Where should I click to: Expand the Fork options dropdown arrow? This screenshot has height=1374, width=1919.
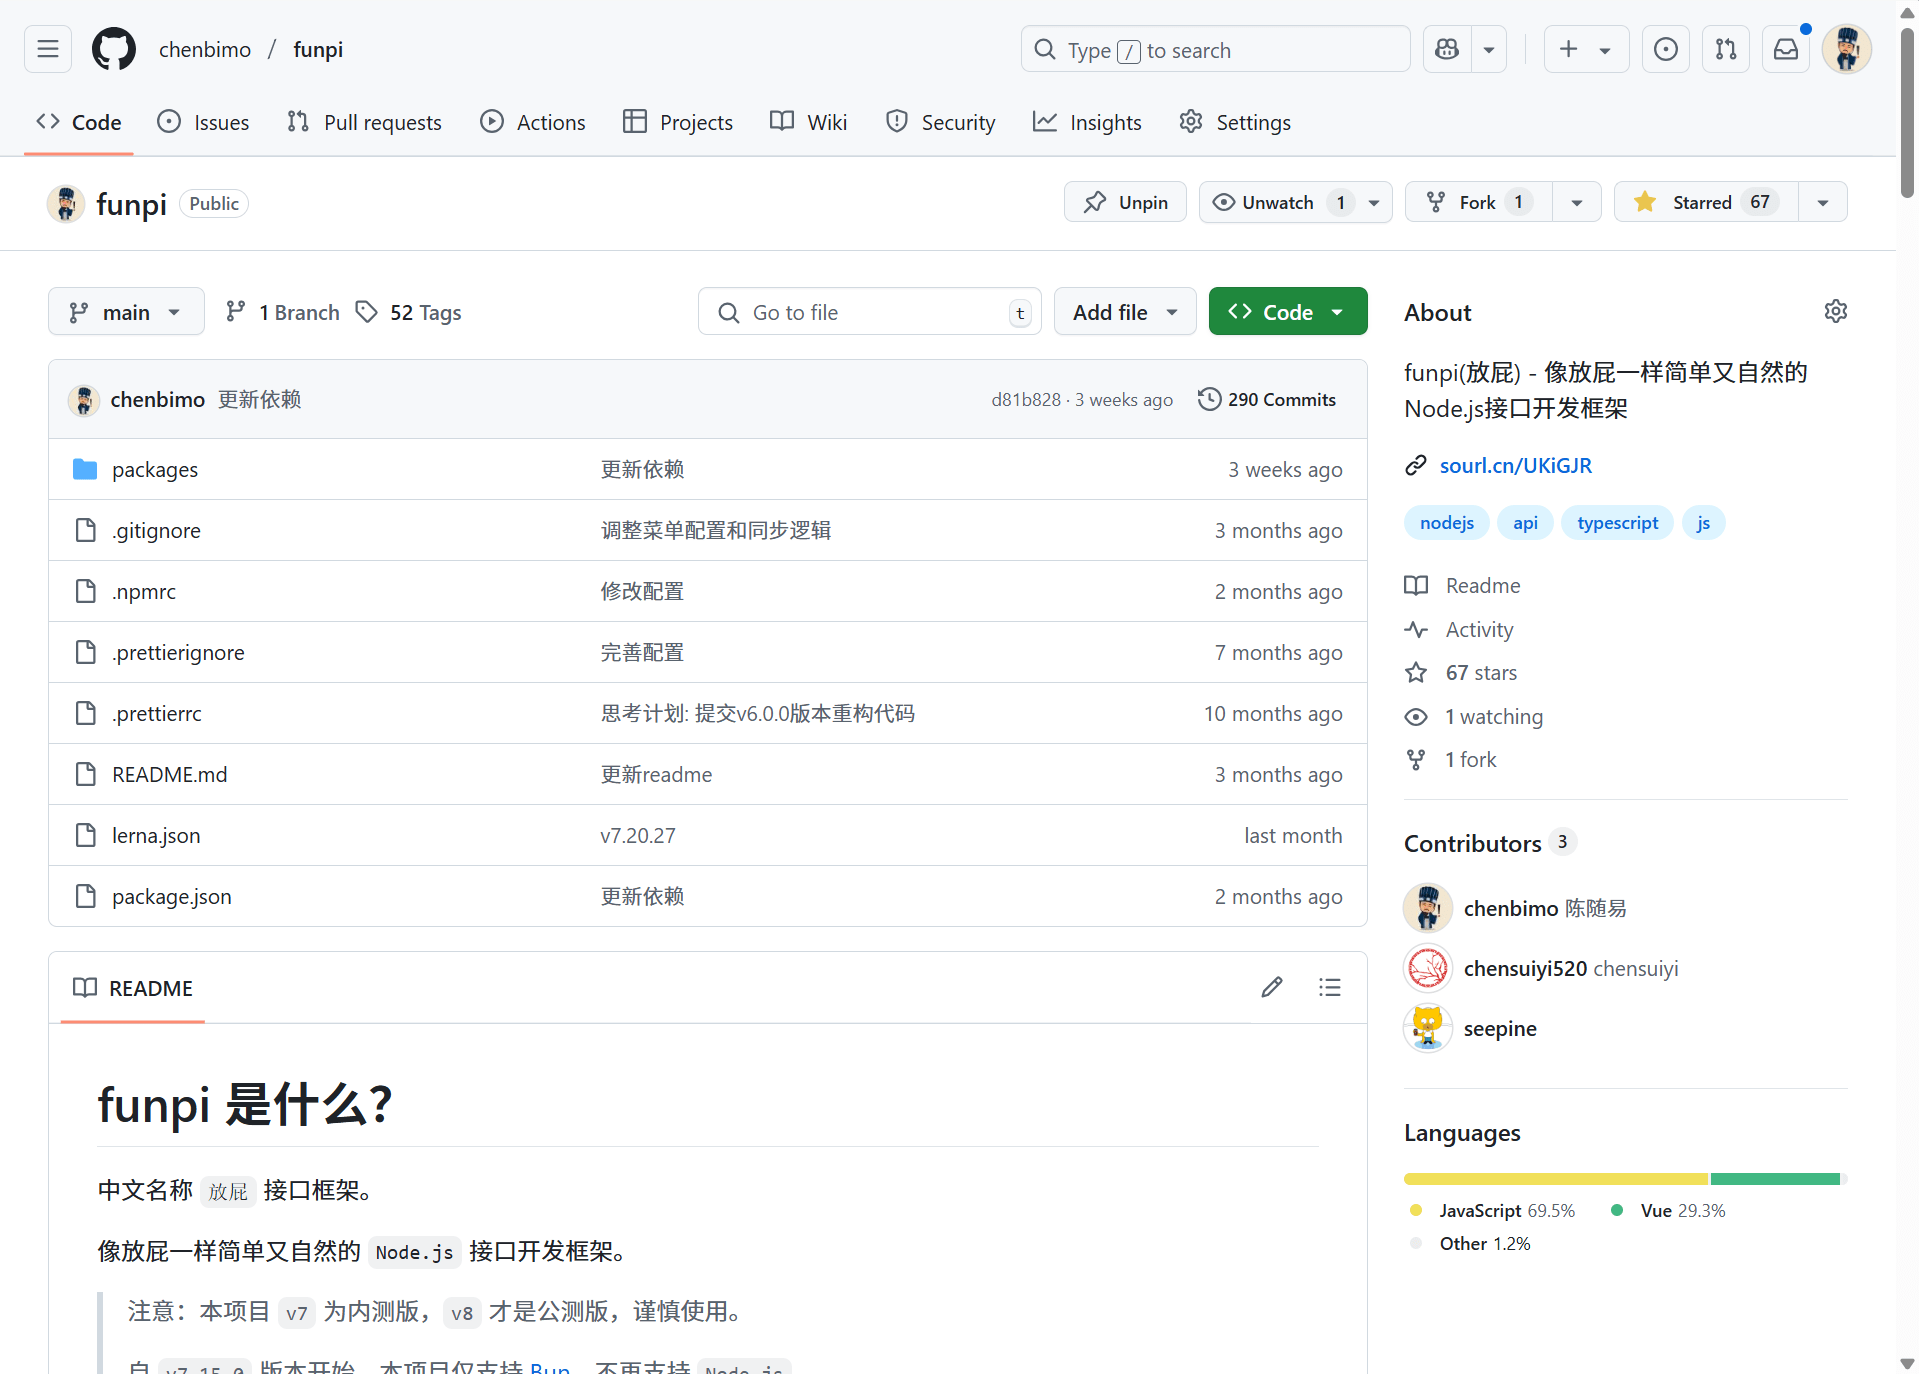tap(1577, 202)
